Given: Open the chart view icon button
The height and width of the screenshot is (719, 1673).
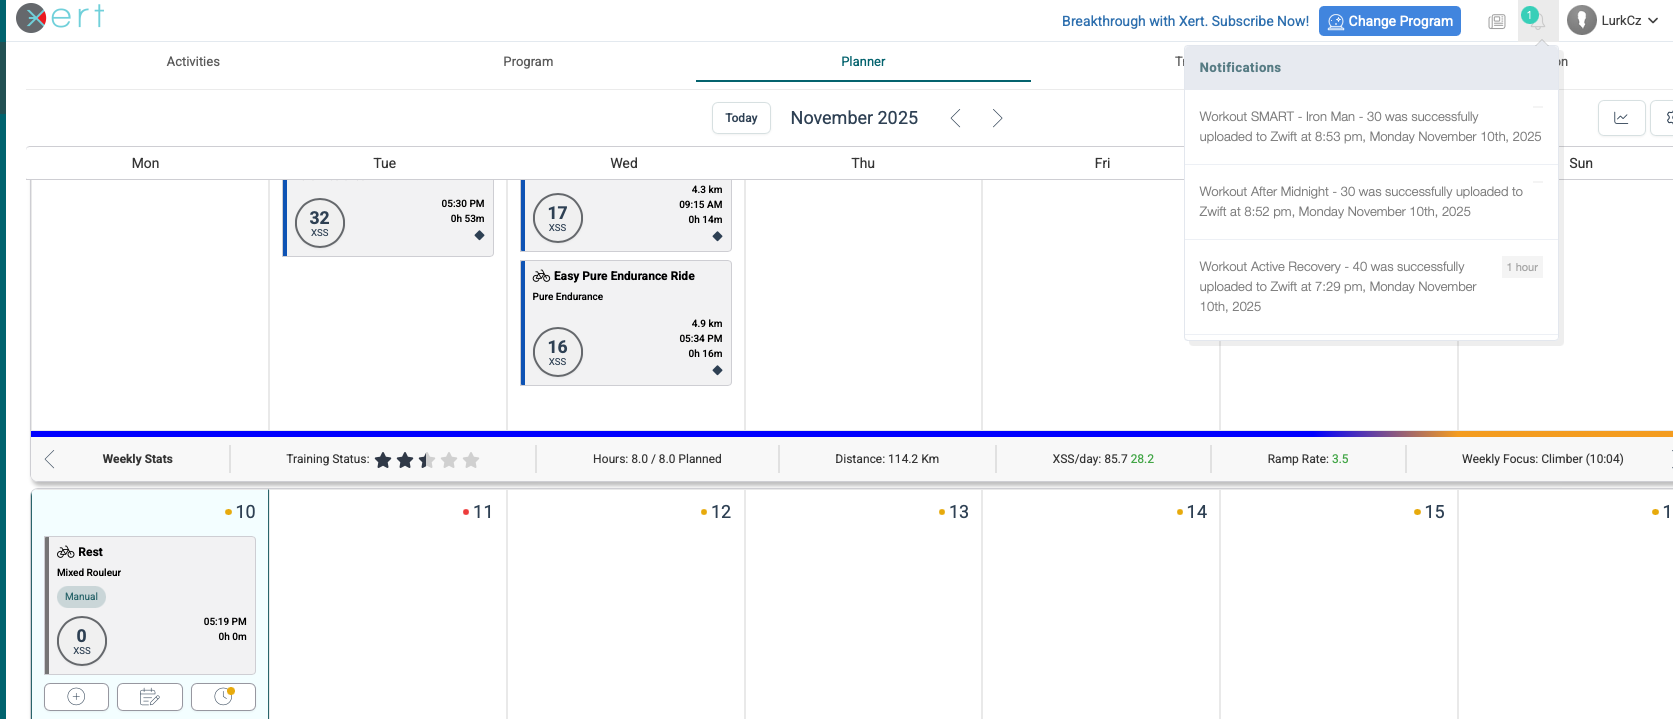Looking at the screenshot, I should 1621,118.
